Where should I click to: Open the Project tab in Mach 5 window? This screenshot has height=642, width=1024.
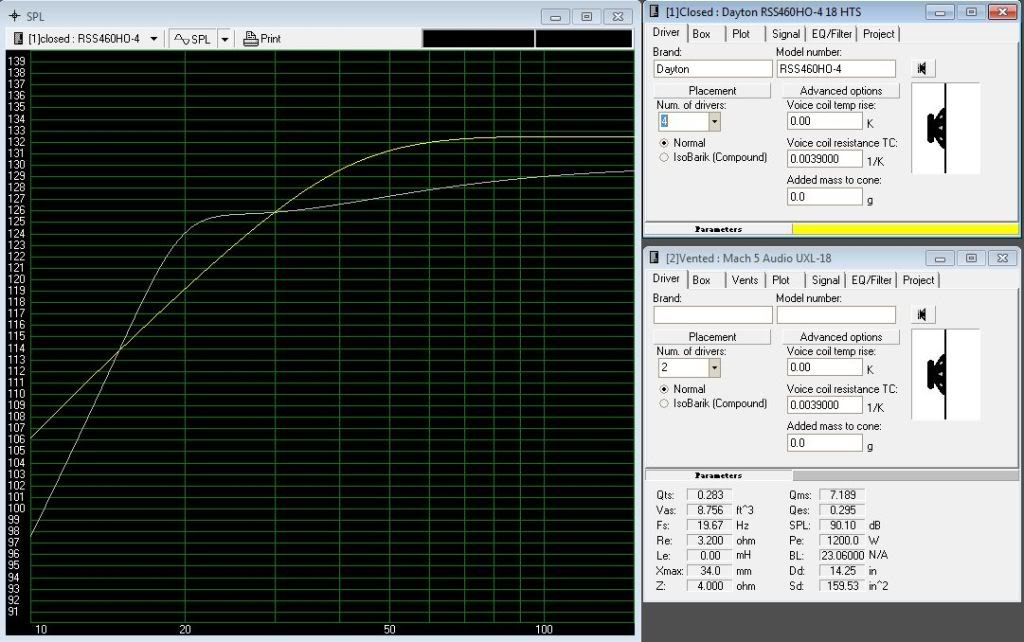(x=918, y=280)
